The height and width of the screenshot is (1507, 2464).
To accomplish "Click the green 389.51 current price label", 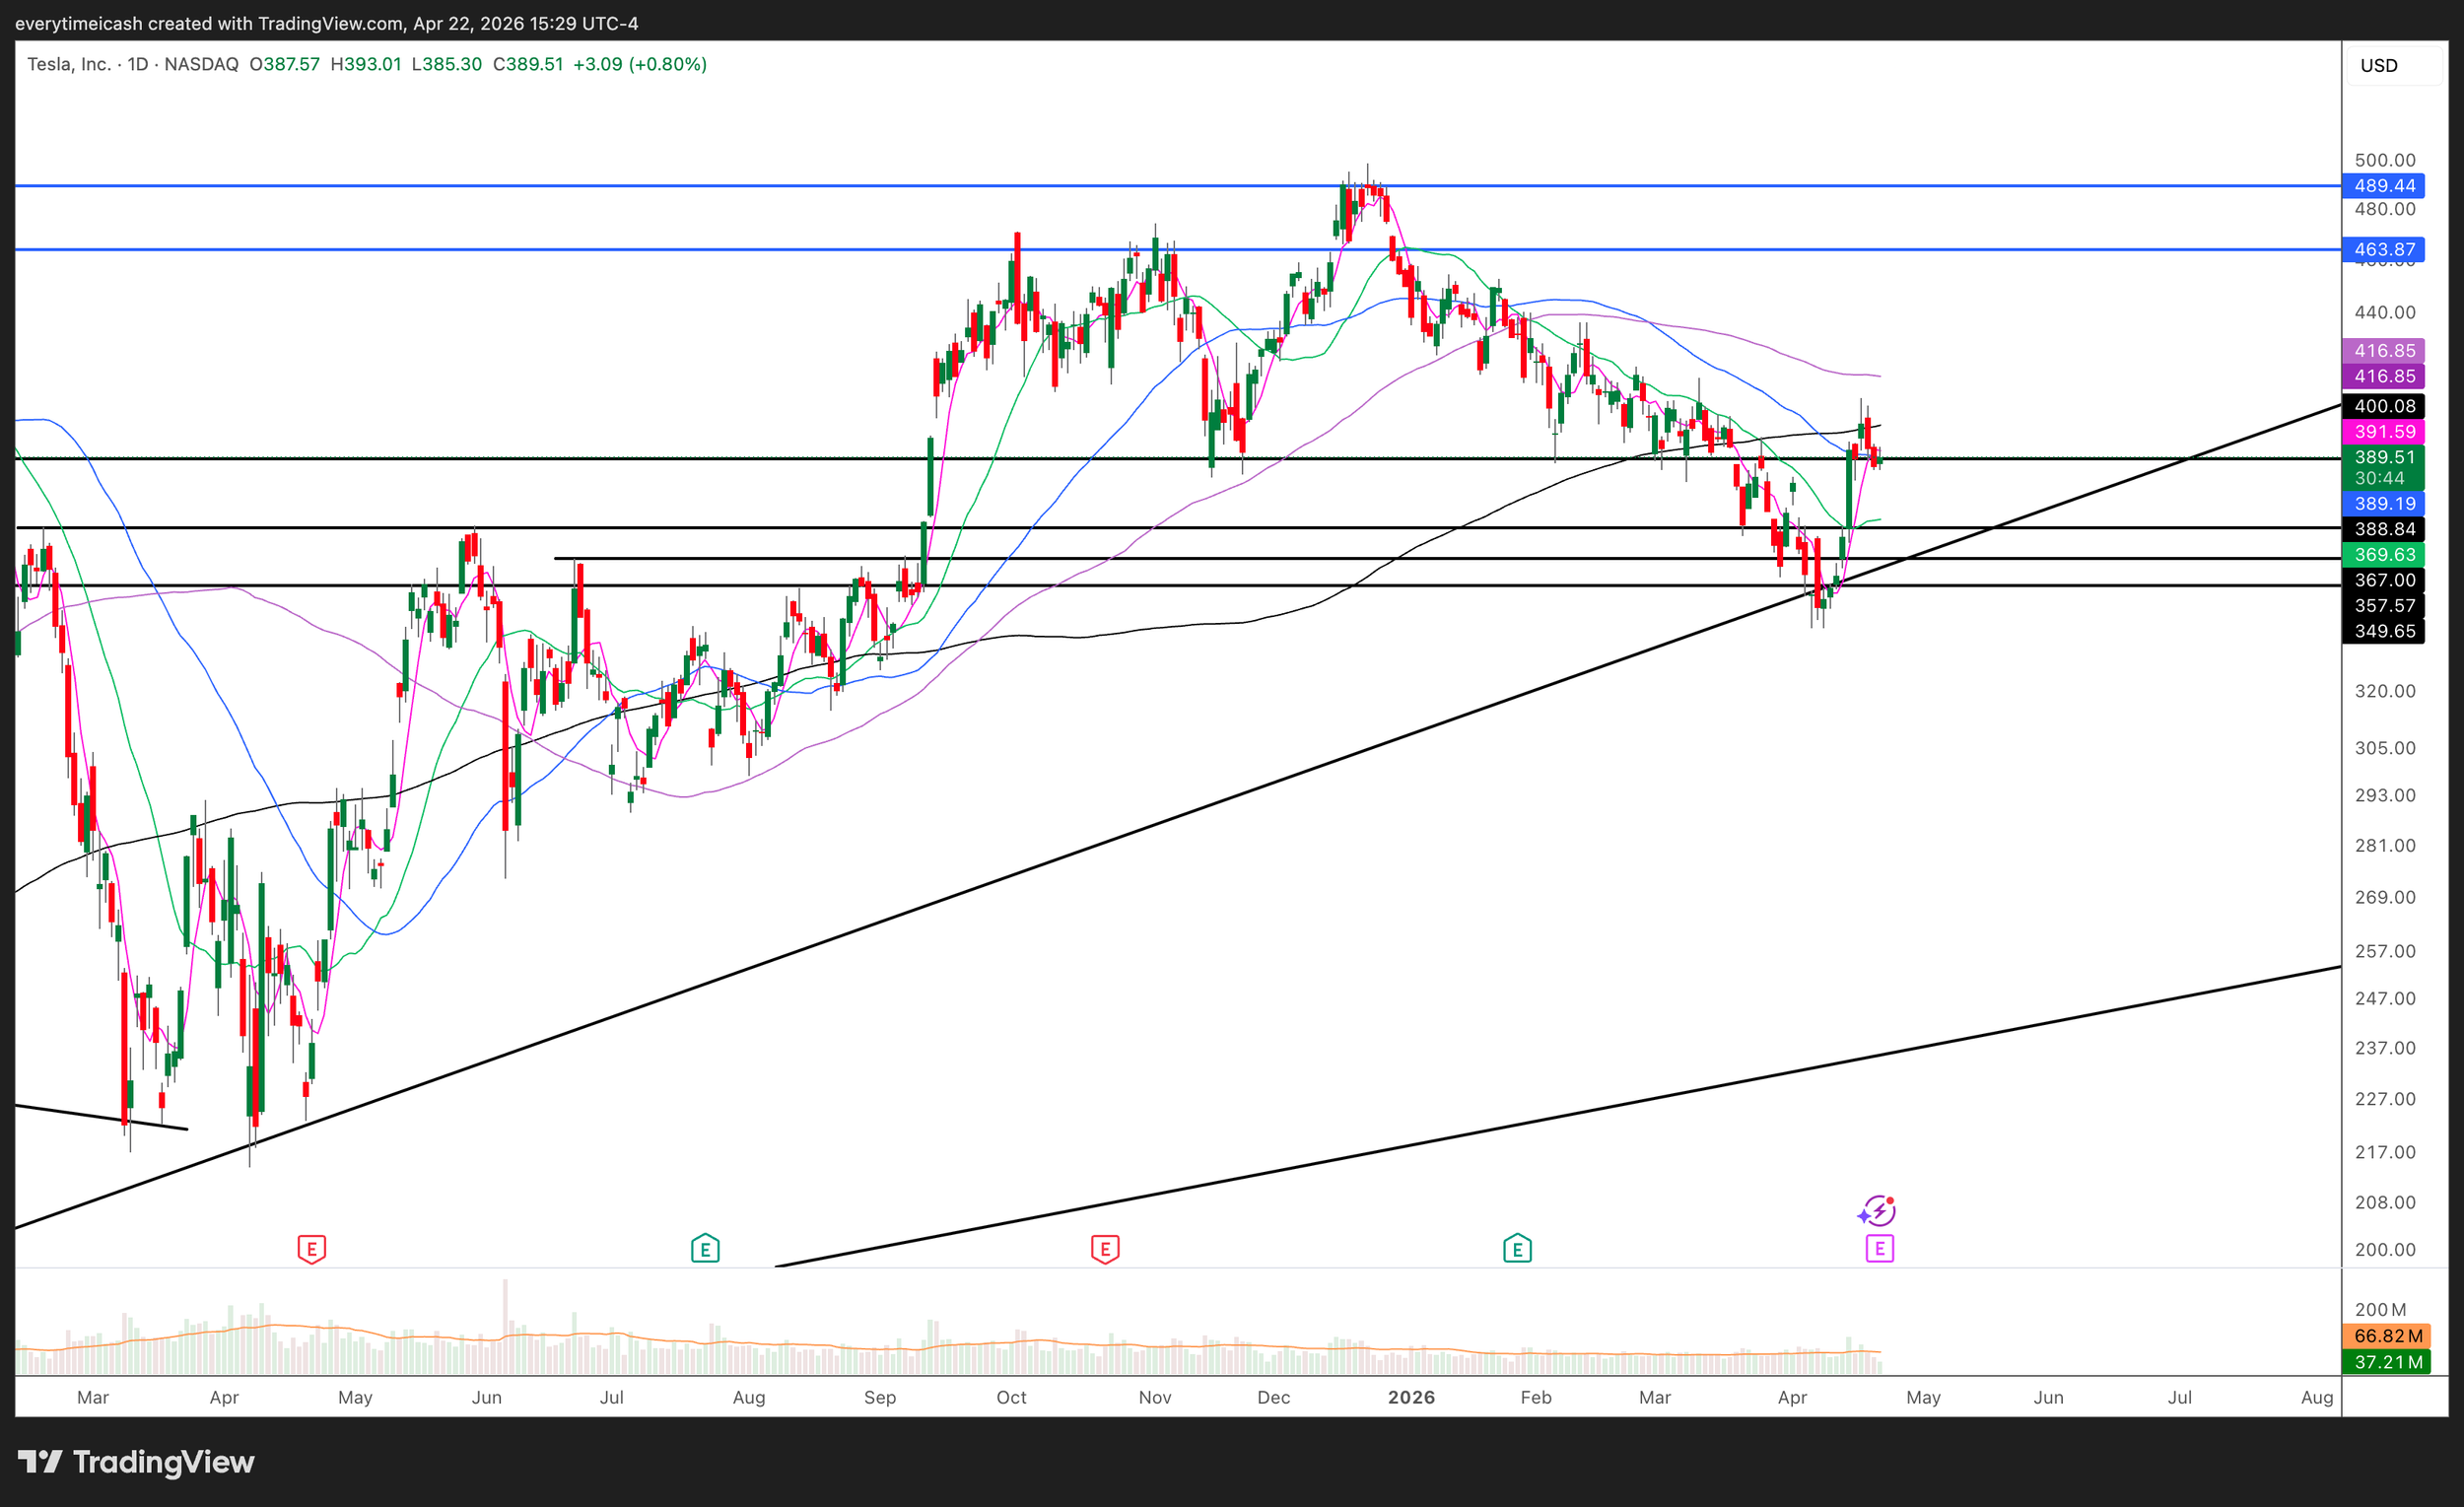I will pos(2383,458).
